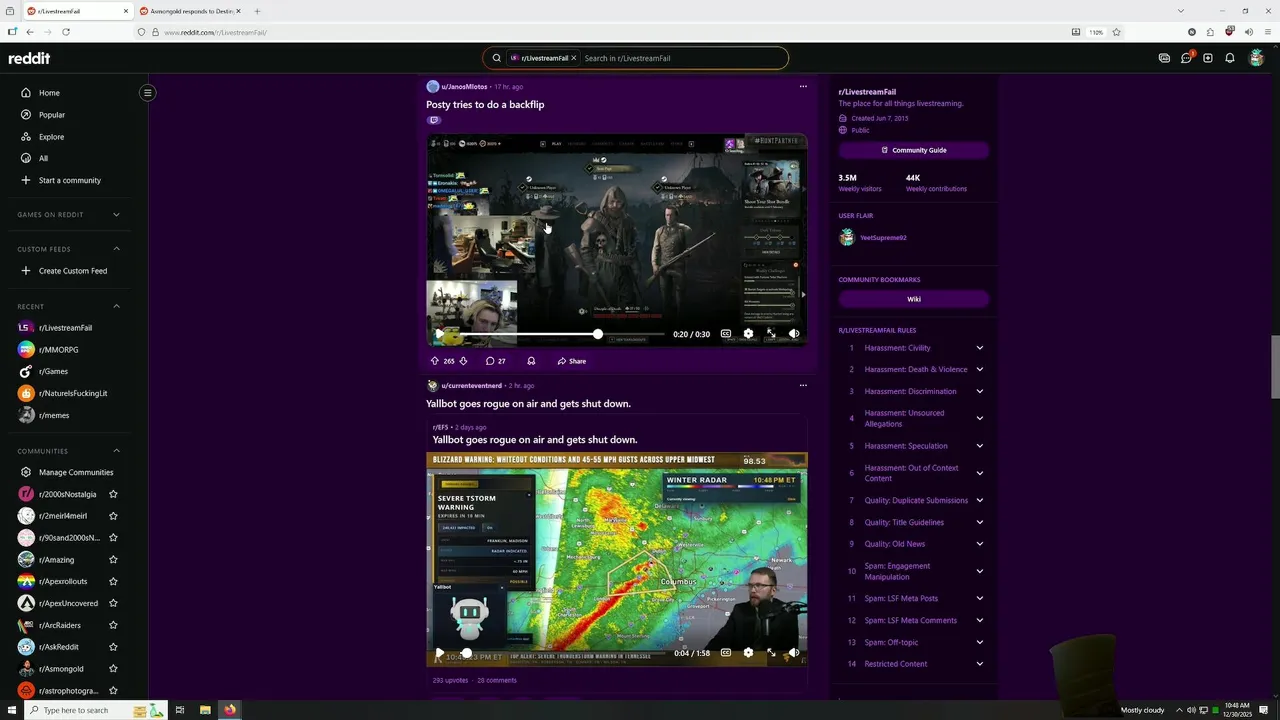Switch to Asmongold responds browser tab
This screenshot has width=1280, height=720.
click(191, 11)
